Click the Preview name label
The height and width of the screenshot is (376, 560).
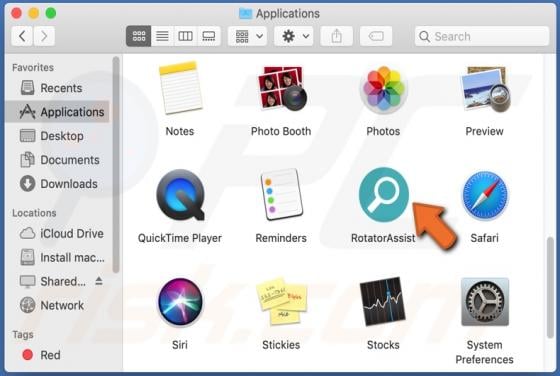click(484, 131)
